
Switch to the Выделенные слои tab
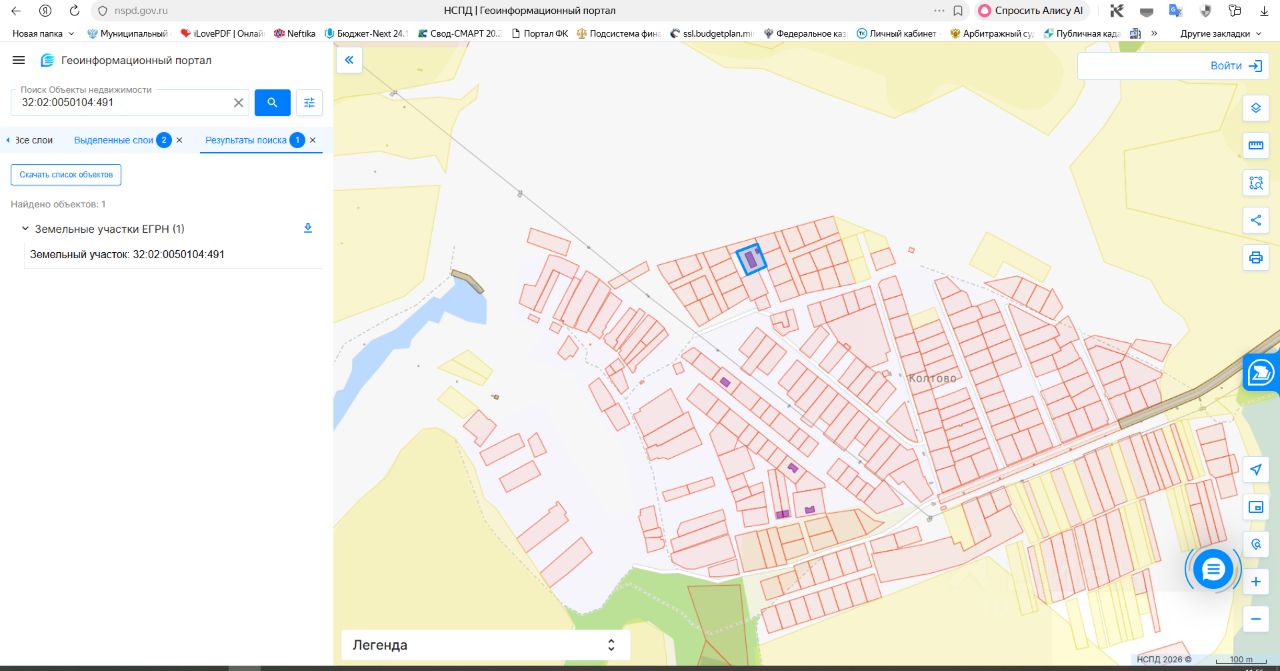coord(113,140)
